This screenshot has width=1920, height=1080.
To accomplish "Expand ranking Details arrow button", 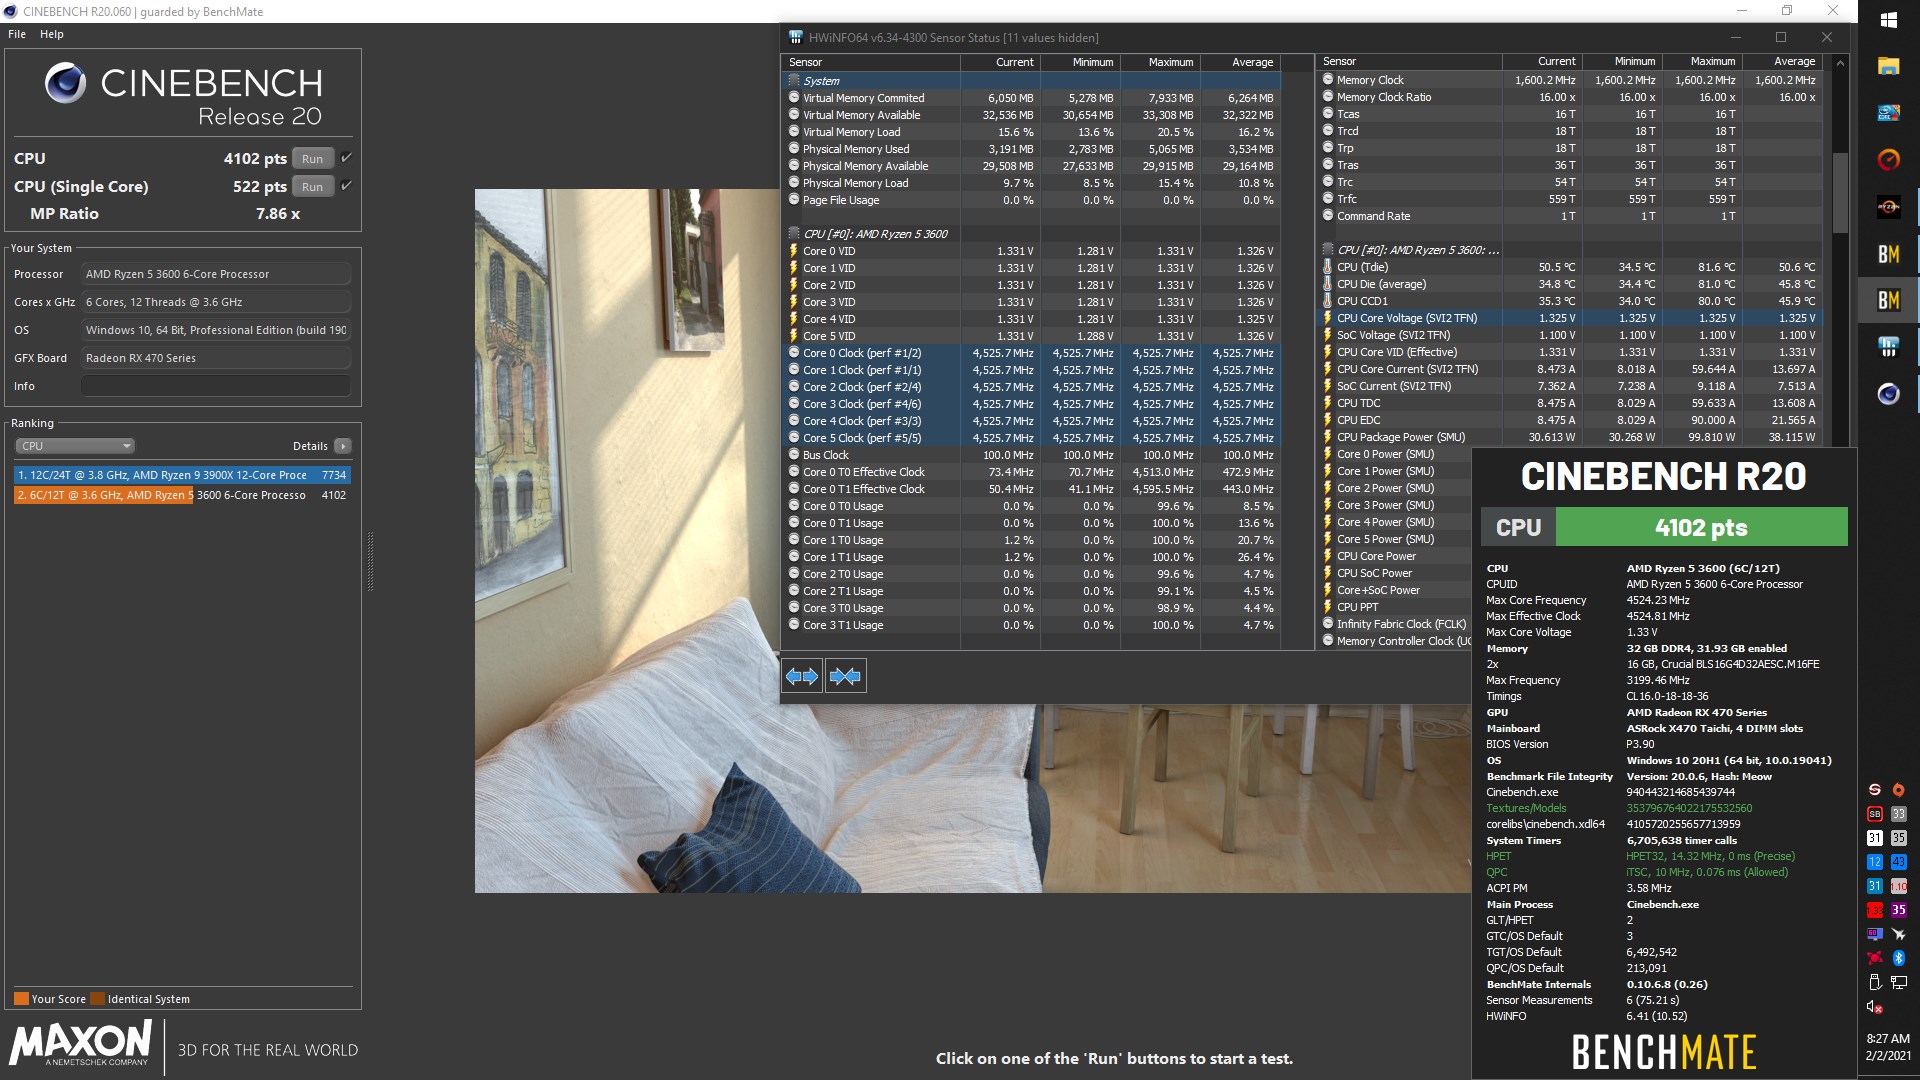I will (343, 446).
